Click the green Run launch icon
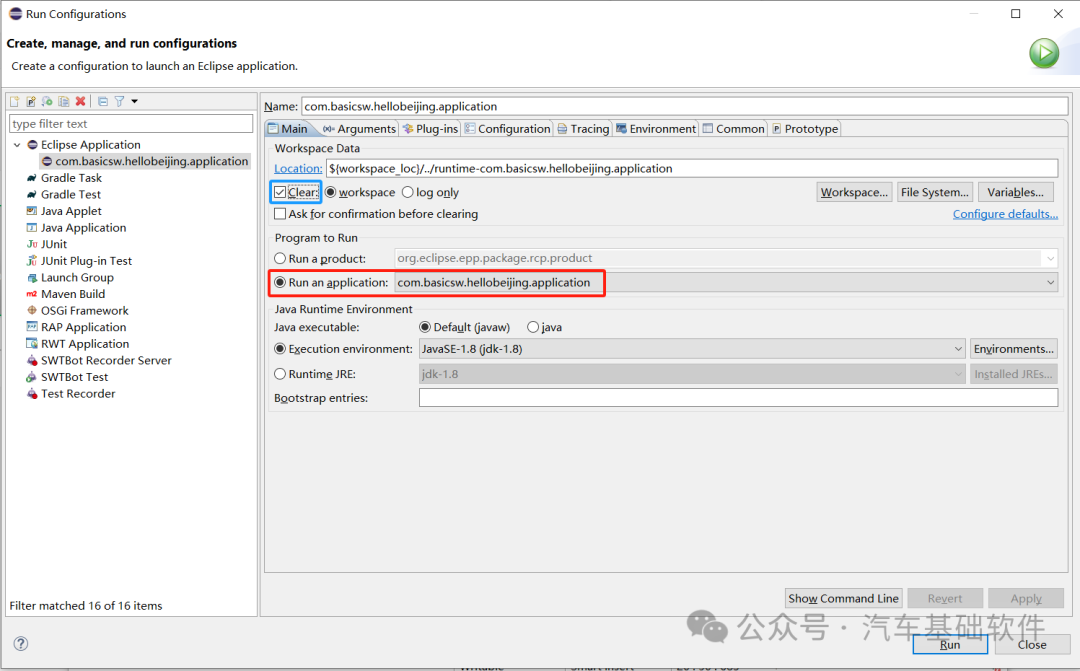 pyautogui.click(x=1044, y=52)
